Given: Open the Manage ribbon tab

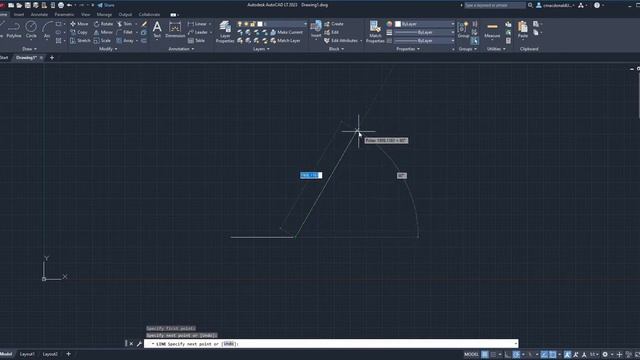Looking at the screenshot, I should (104, 14).
